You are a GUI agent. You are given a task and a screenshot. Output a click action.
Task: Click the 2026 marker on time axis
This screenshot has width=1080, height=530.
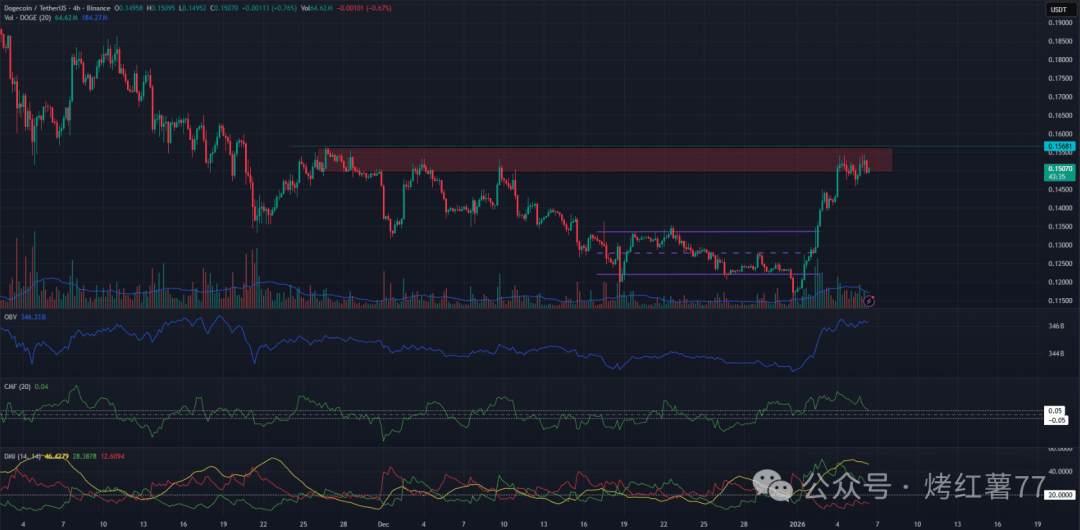(x=797, y=523)
